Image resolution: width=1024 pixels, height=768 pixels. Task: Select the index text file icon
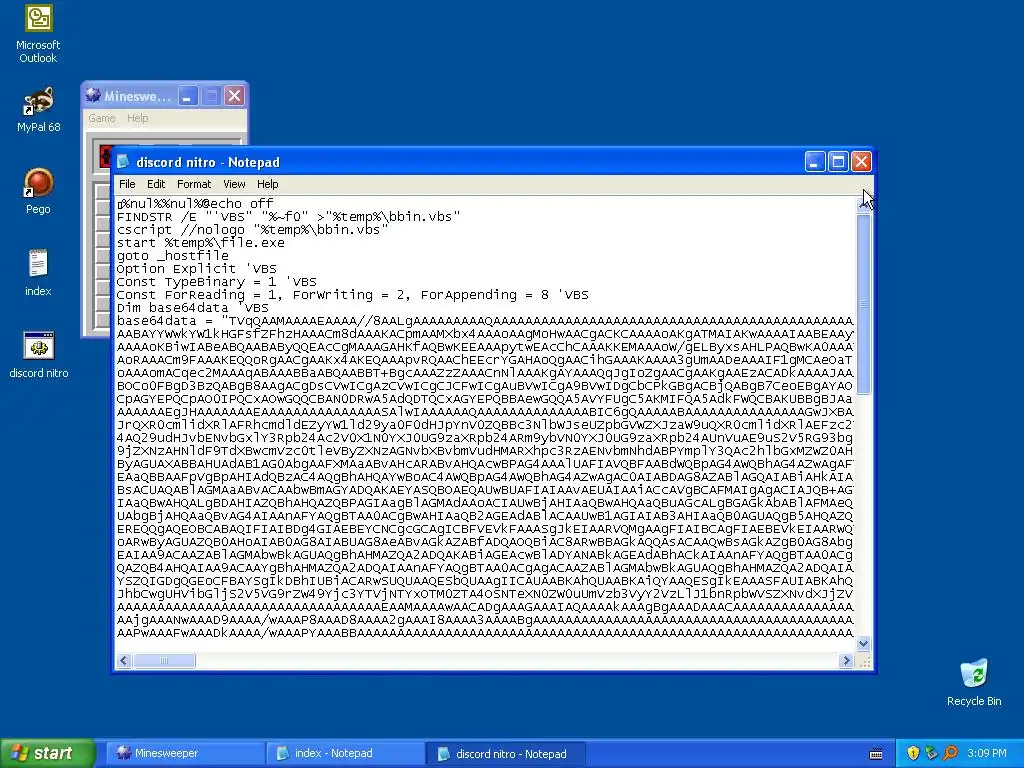point(38,273)
